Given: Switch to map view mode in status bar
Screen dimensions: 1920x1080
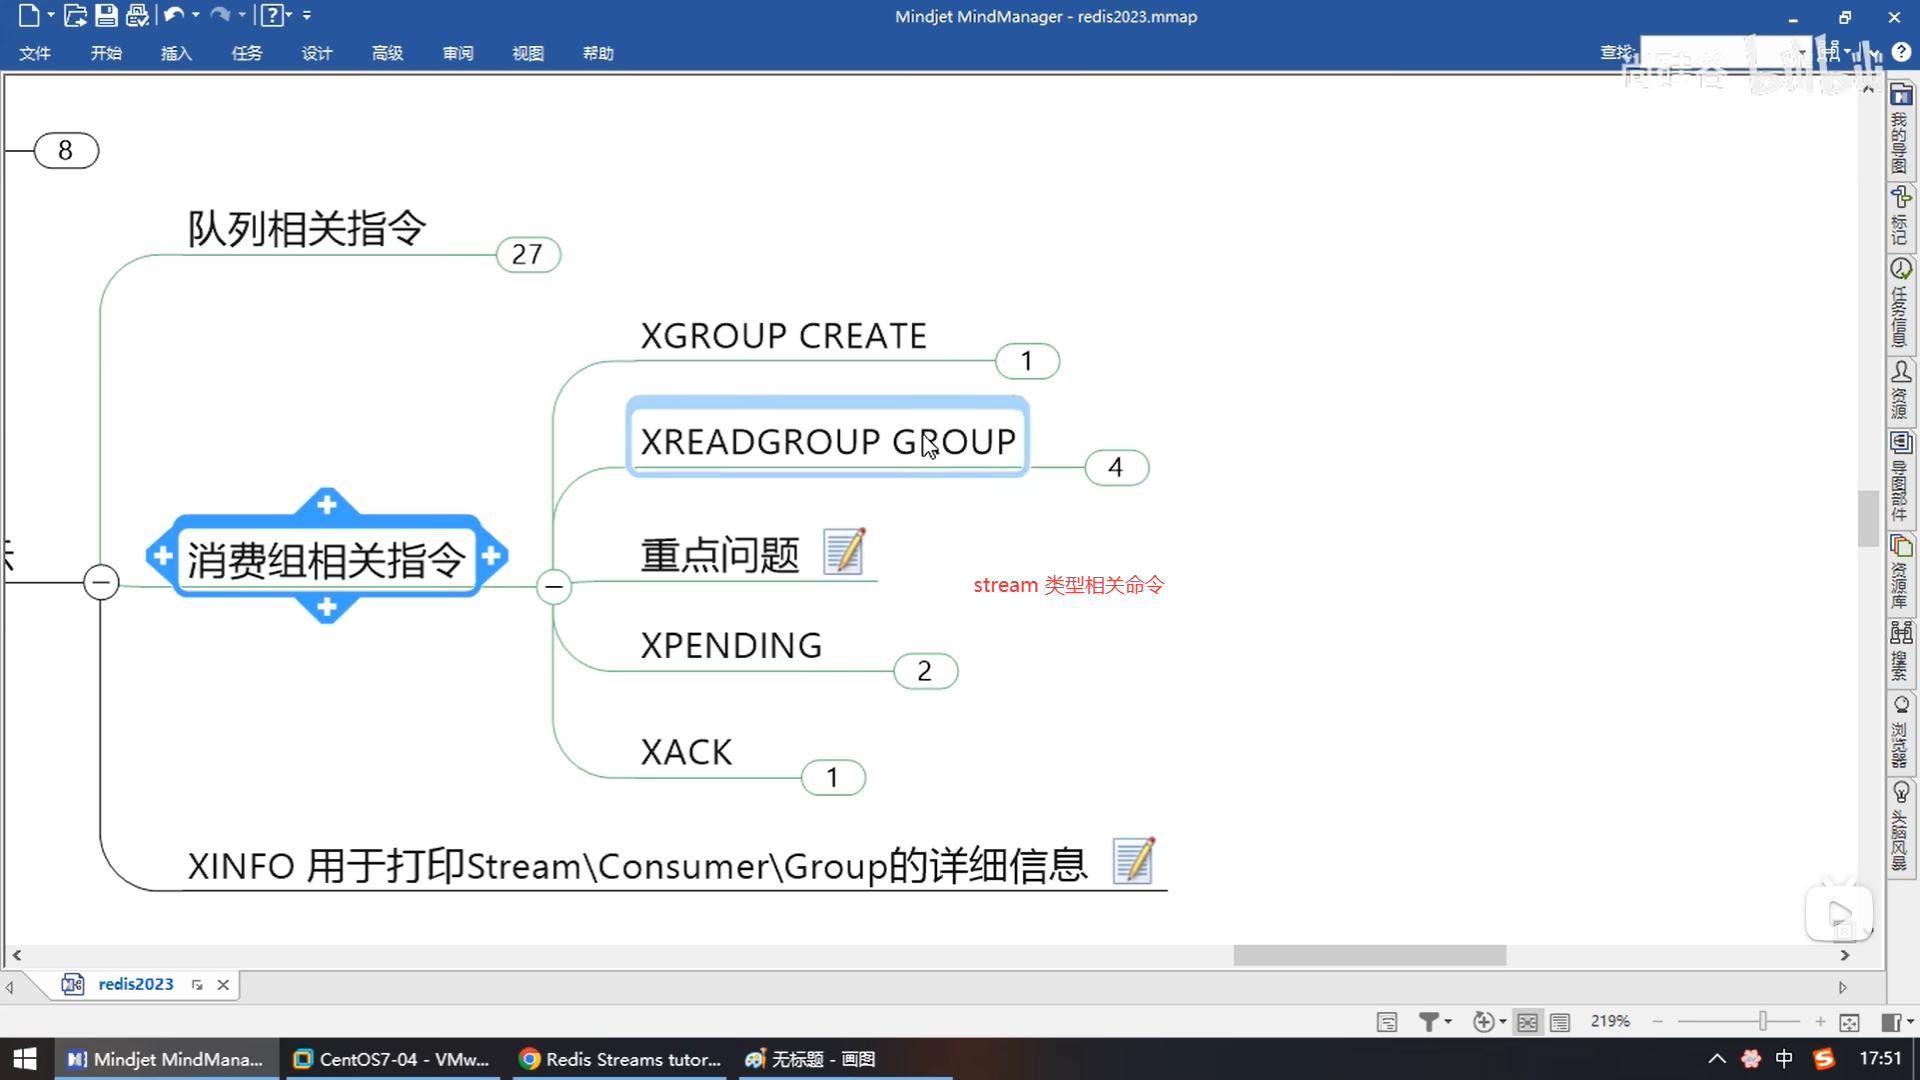Looking at the screenshot, I should pos(1527,1022).
